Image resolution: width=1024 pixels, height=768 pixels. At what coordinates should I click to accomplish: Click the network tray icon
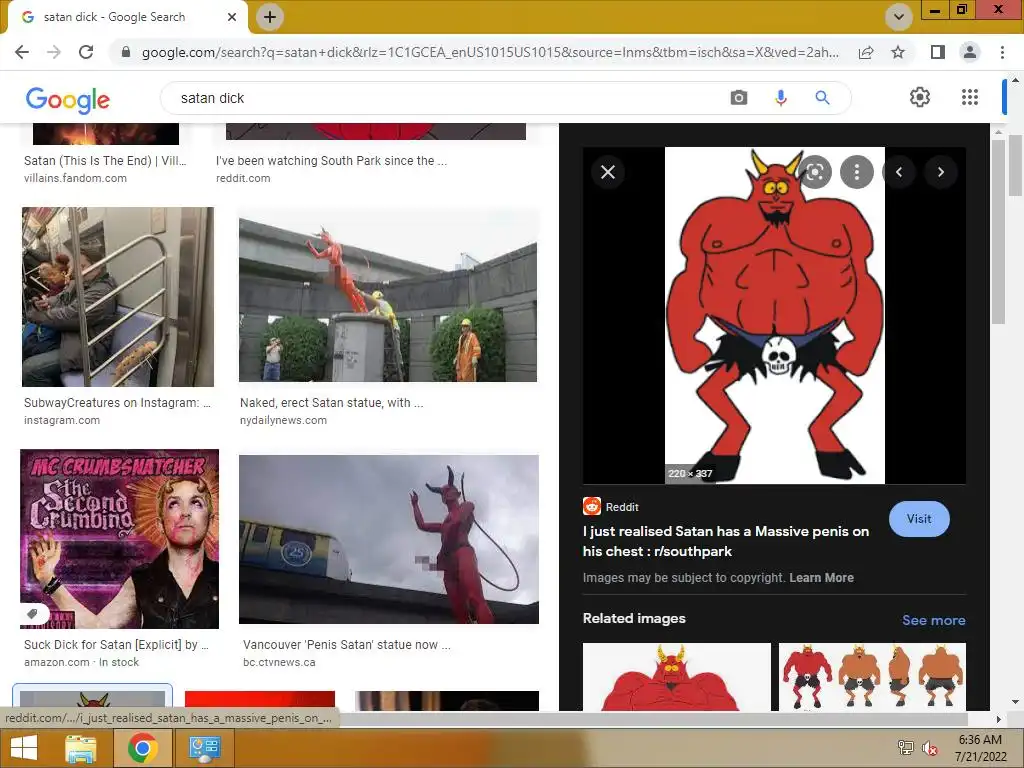[906, 748]
